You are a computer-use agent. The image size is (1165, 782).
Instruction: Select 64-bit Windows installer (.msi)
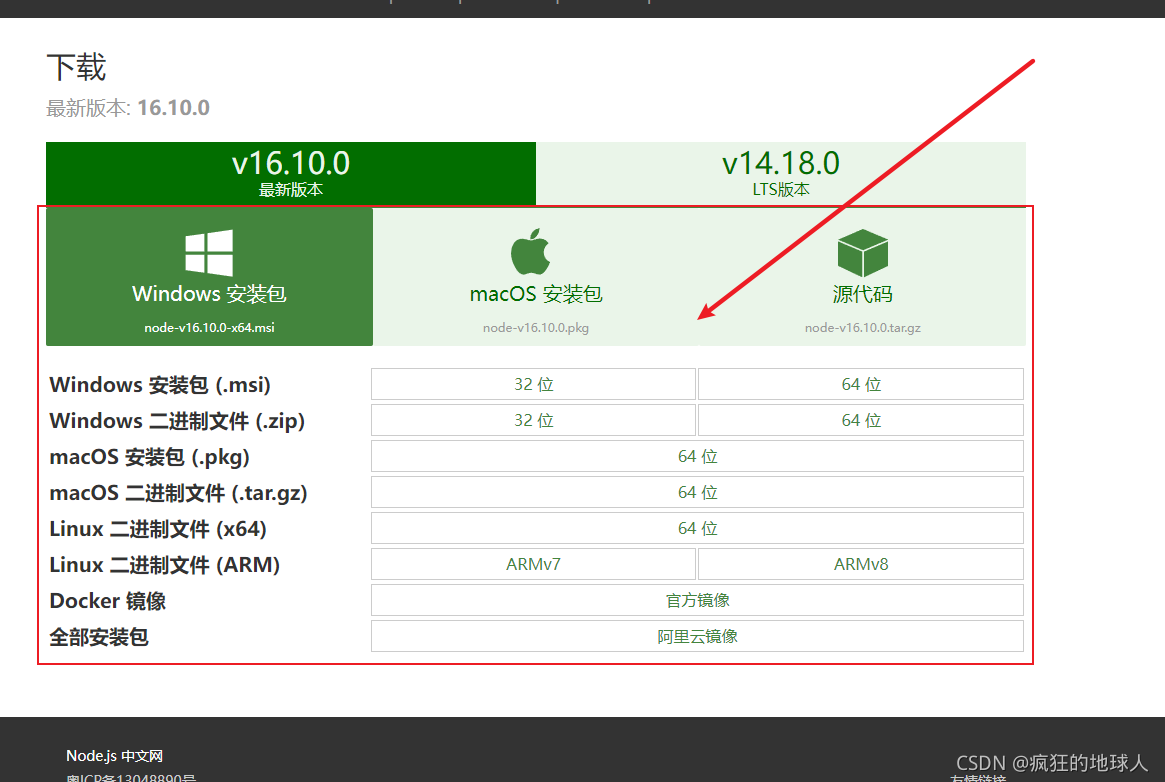point(861,384)
